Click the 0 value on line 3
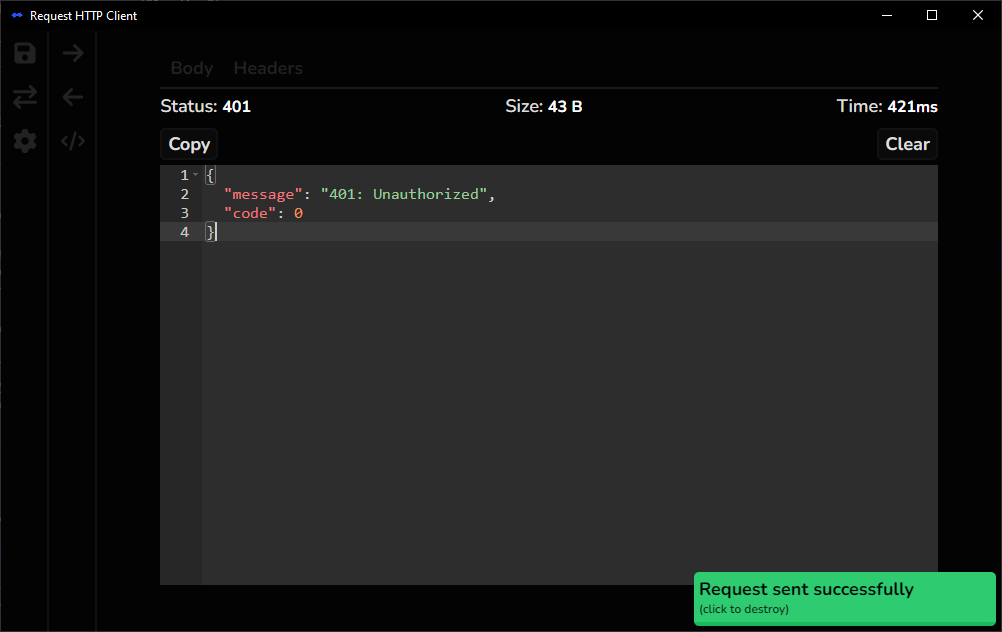1002x632 pixels. coord(298,213)
